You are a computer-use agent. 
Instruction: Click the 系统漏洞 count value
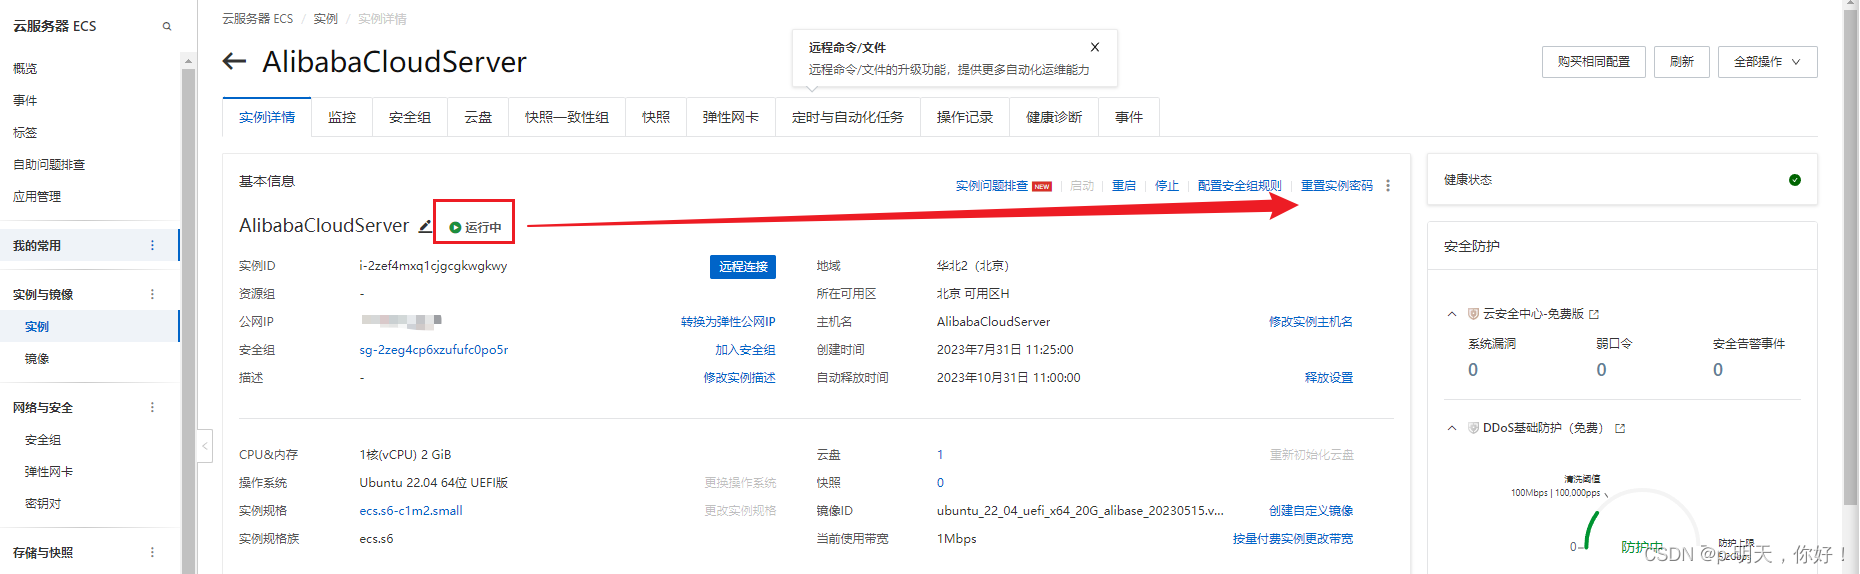pyautogui.click(x=1473, y=370)
